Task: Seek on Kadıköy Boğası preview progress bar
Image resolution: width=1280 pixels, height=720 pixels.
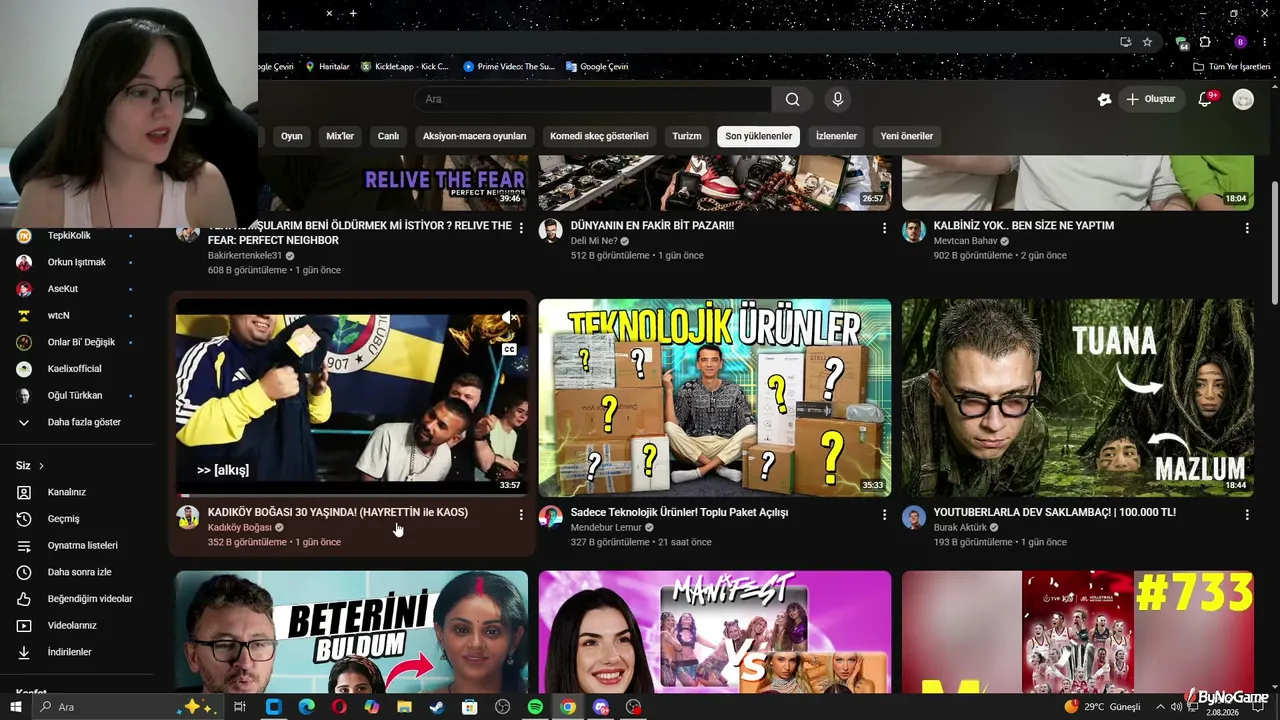Action: point(352,495)
